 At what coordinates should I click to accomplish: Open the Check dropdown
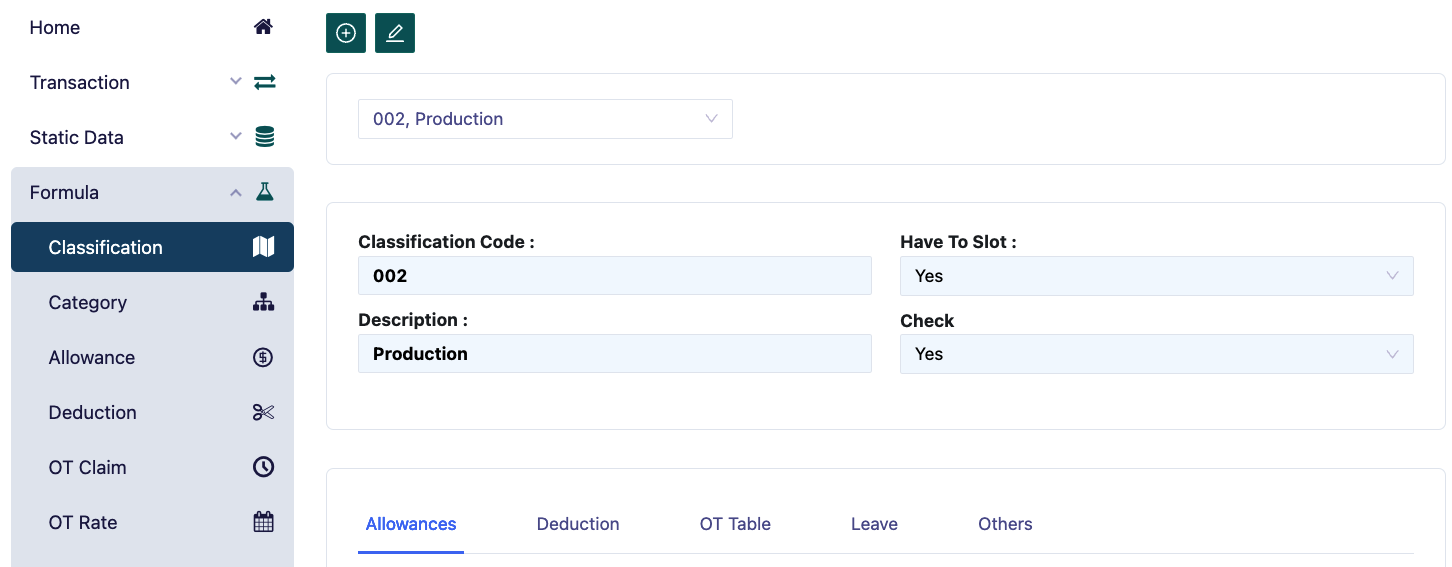coord(1156,354)
